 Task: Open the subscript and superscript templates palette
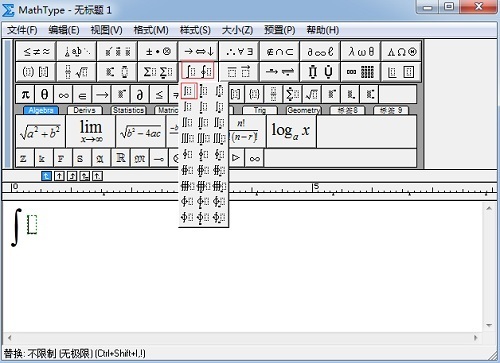point(117,72)
